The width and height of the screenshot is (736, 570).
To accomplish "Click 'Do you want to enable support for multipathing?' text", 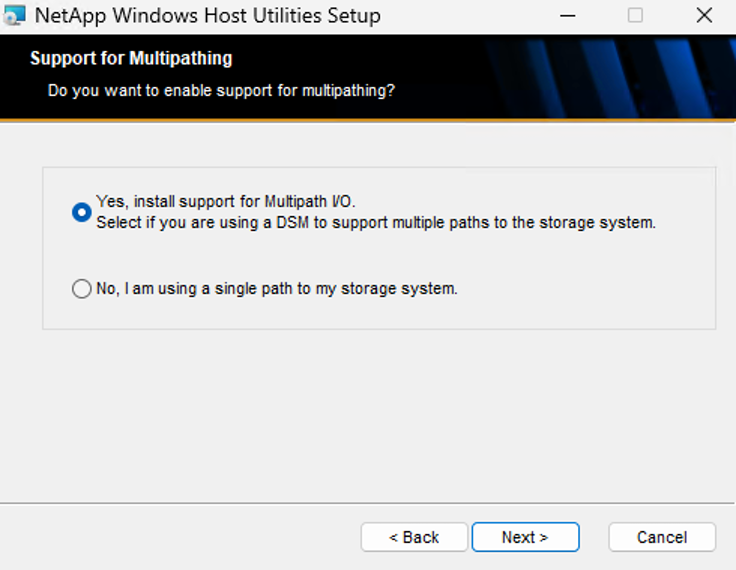I will 221,90.
